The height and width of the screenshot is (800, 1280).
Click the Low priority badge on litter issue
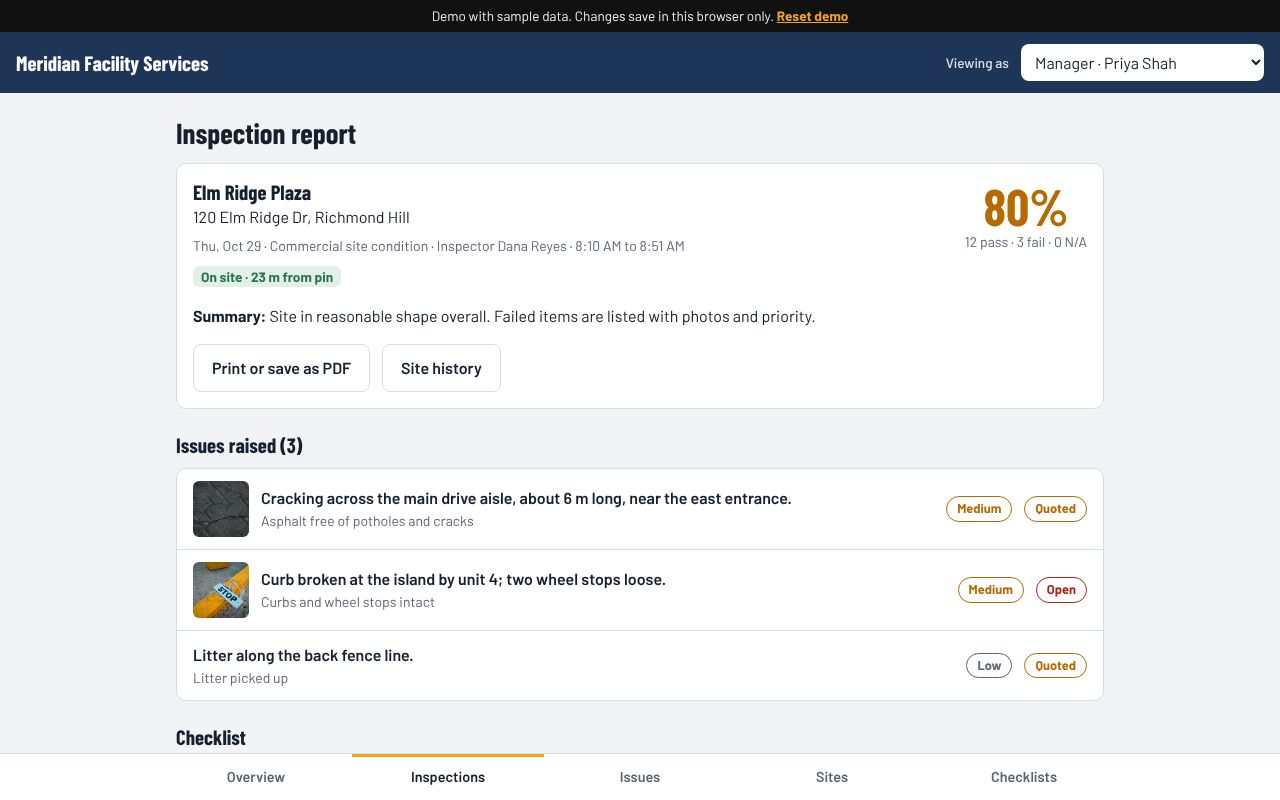point(989,666)
